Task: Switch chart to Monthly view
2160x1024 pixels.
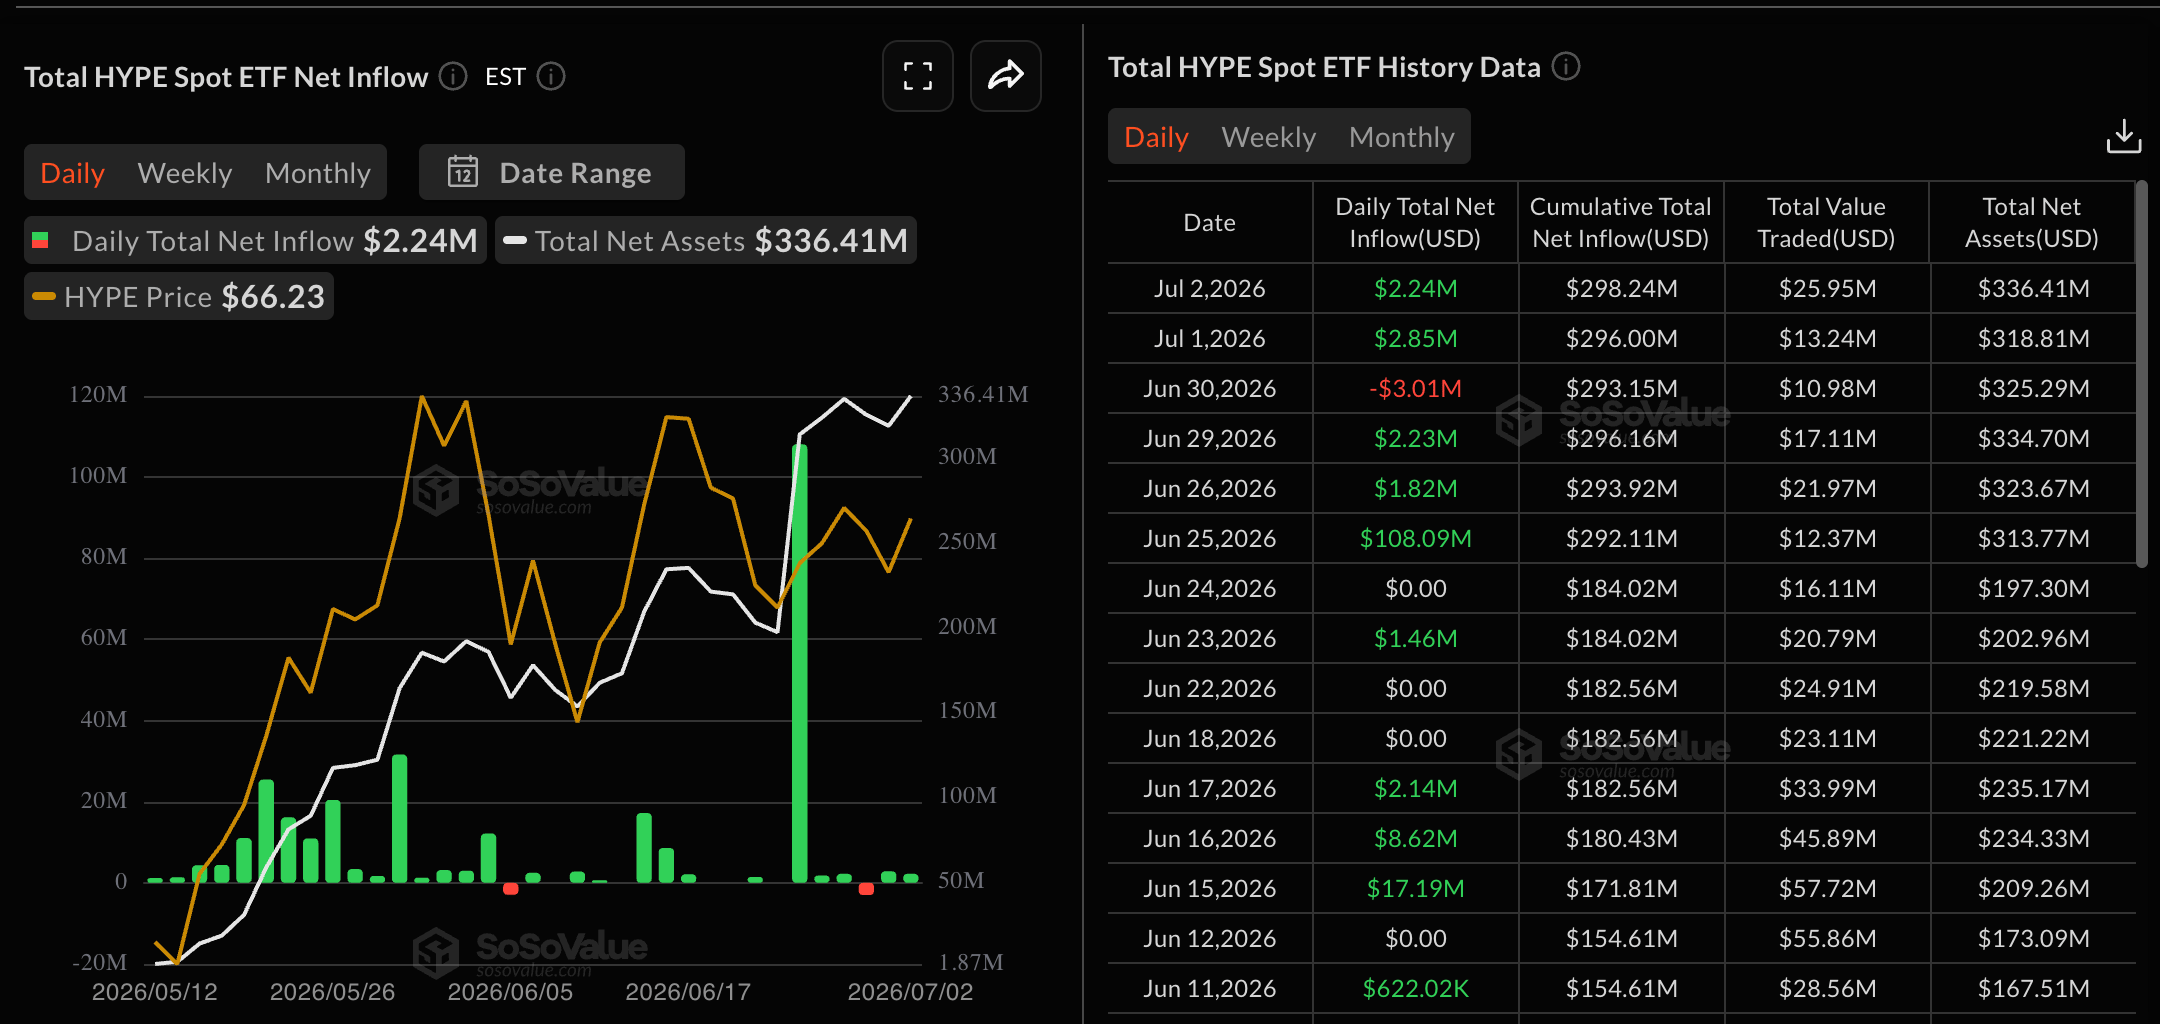Action: (x=318, y=173)
